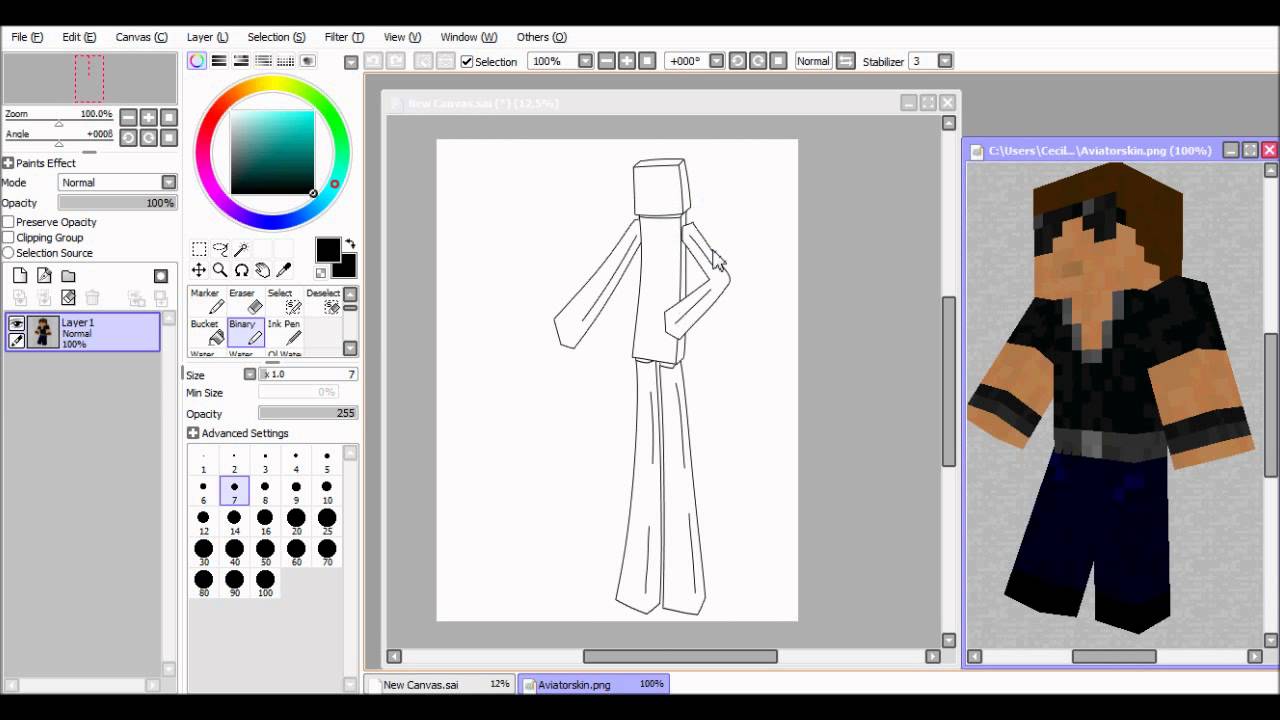1280x720 pixels.
Task: Select Layer 1 thumbnail
Action: click(x=43, y=332)
